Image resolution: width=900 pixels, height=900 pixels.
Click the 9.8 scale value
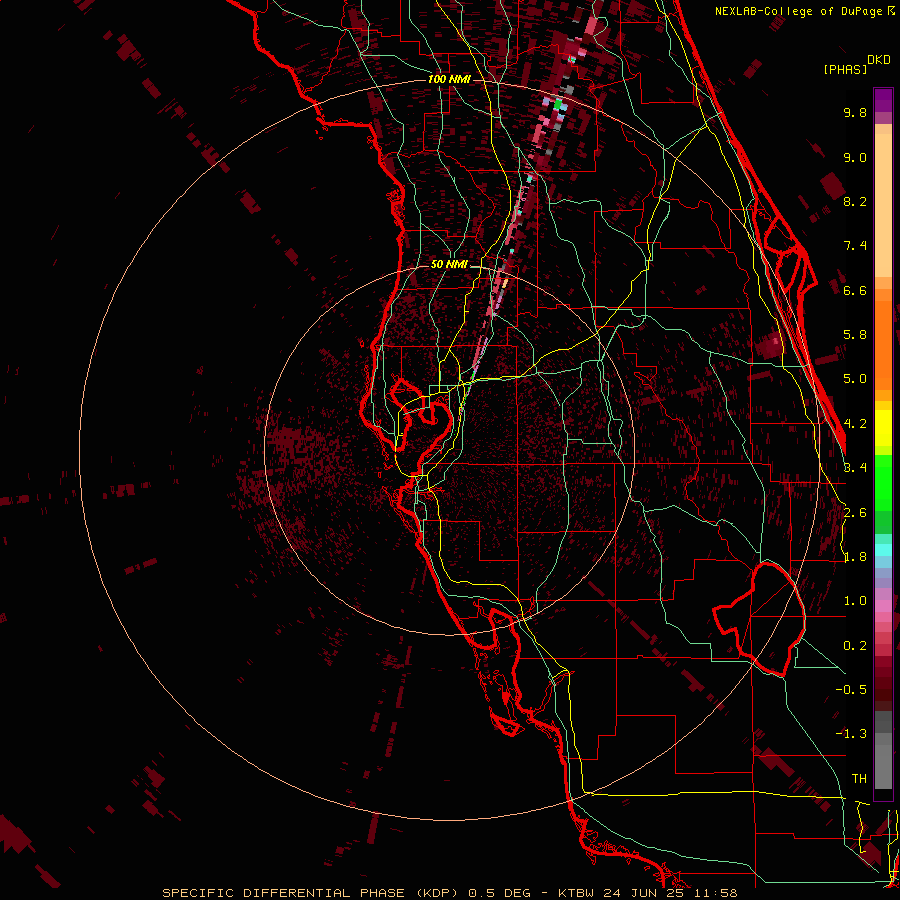click(855, 112)
